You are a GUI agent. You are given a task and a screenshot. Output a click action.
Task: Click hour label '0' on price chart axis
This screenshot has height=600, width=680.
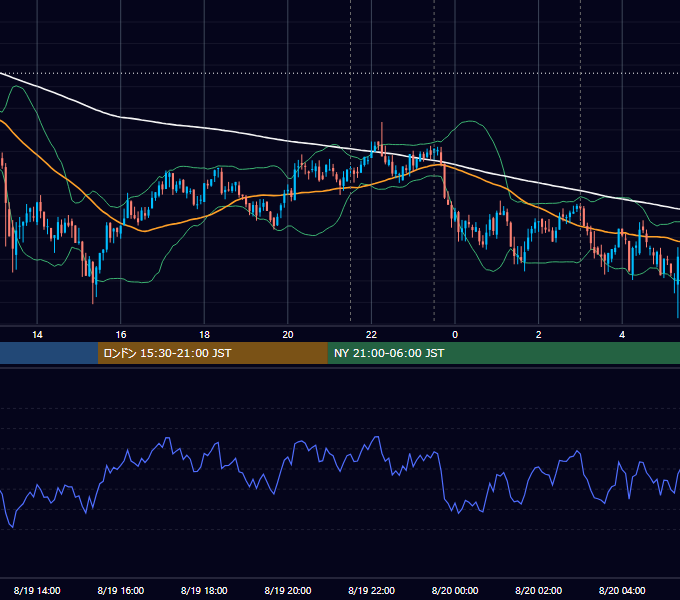coord(455,335)
